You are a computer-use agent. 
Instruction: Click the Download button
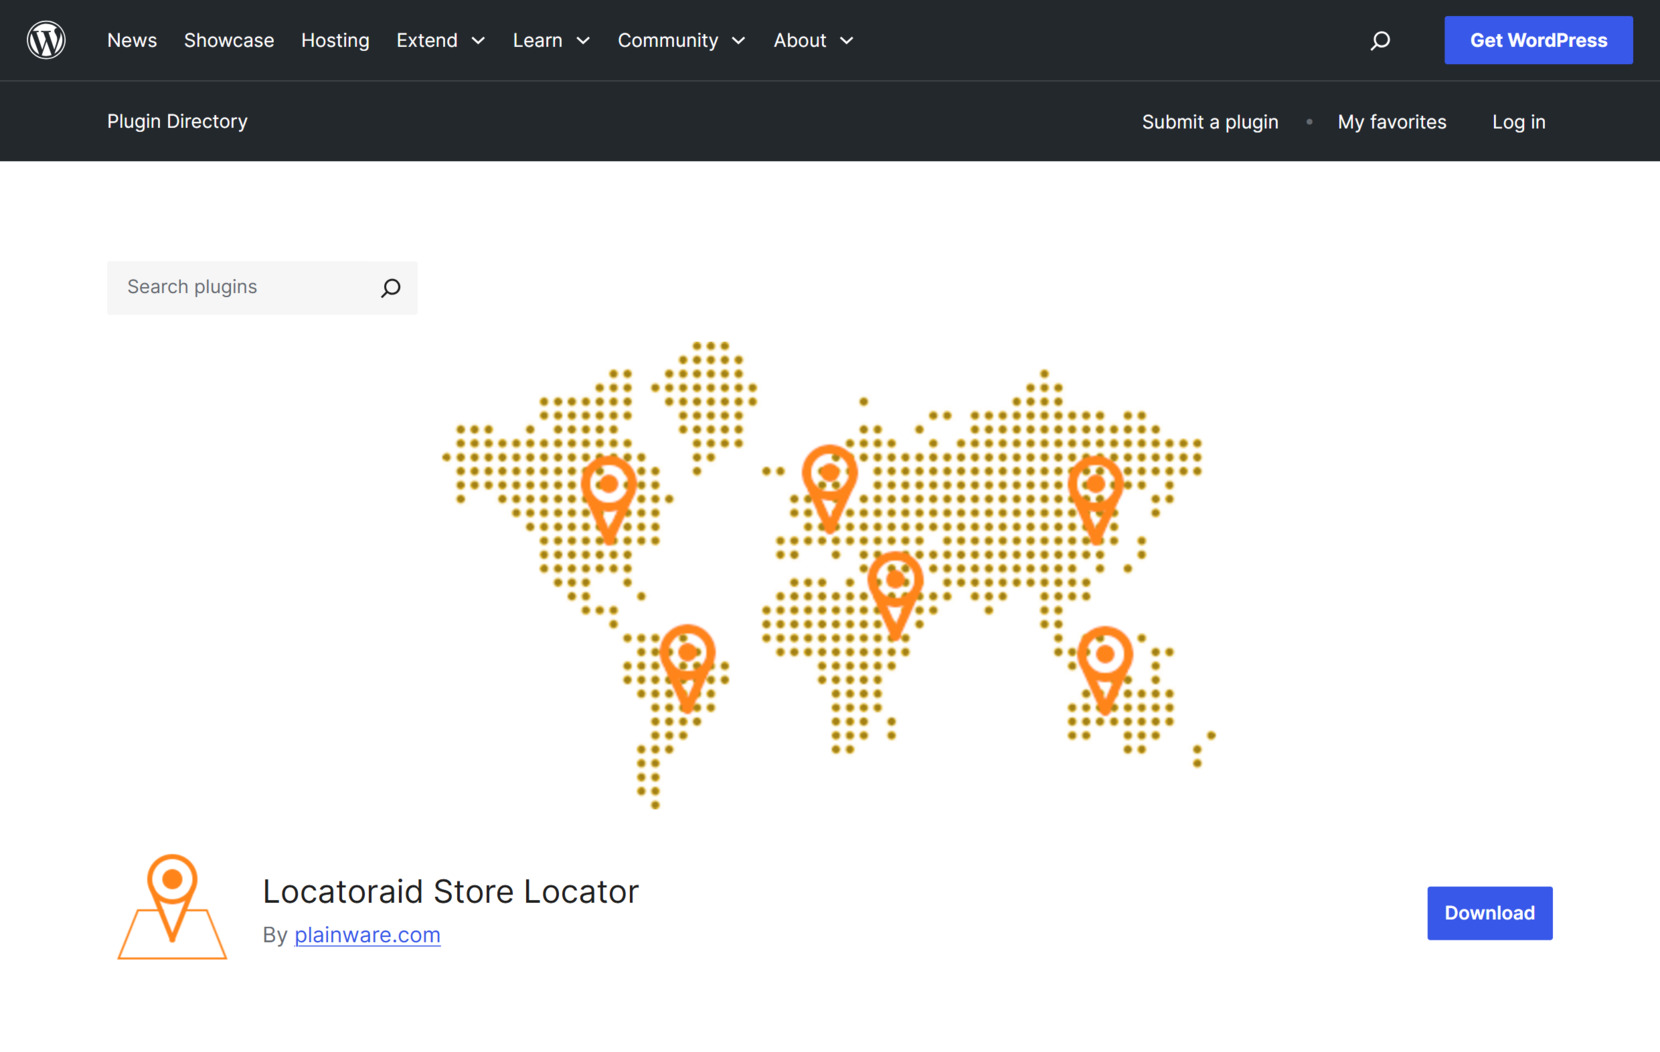point(1489,913)
